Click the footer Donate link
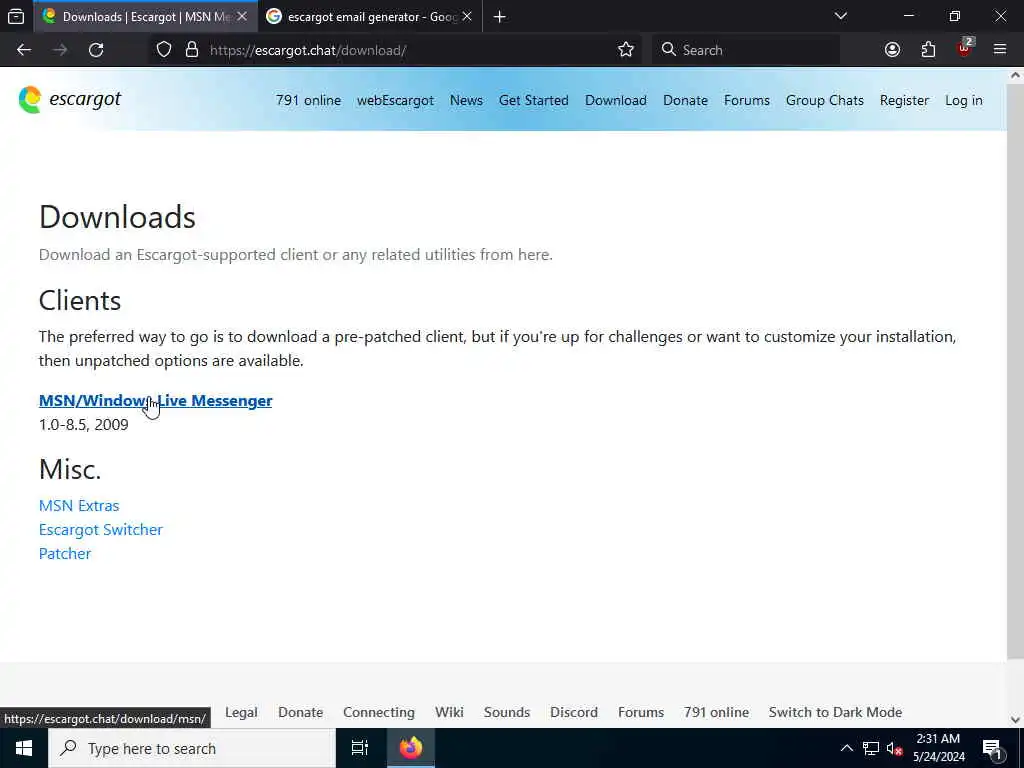Image resolution: width=1024 pixels, height=768 pixels. pos(300,712)
